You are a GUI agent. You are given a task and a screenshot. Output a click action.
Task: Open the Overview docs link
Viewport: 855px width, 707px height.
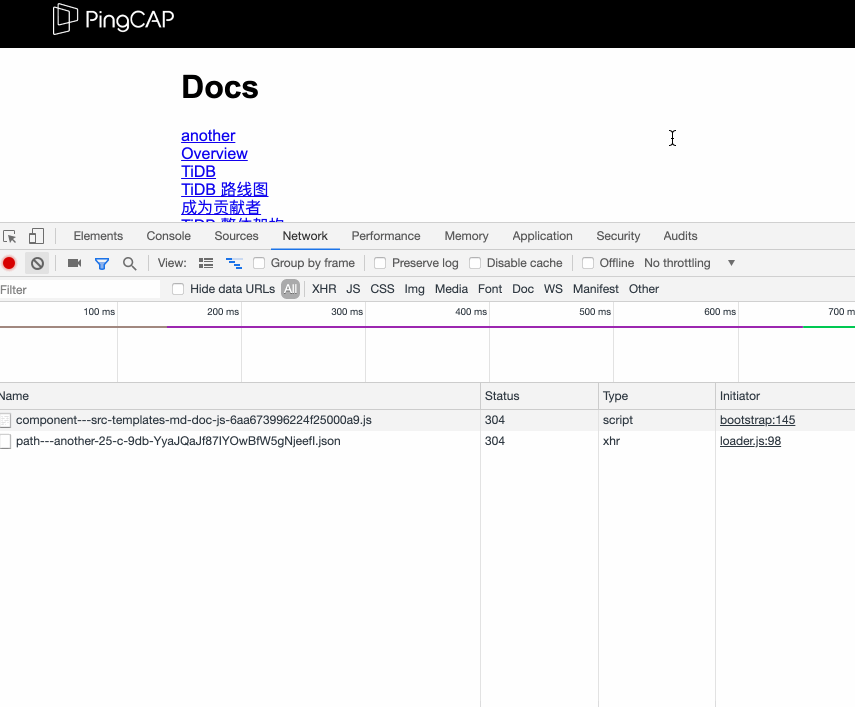214,153
